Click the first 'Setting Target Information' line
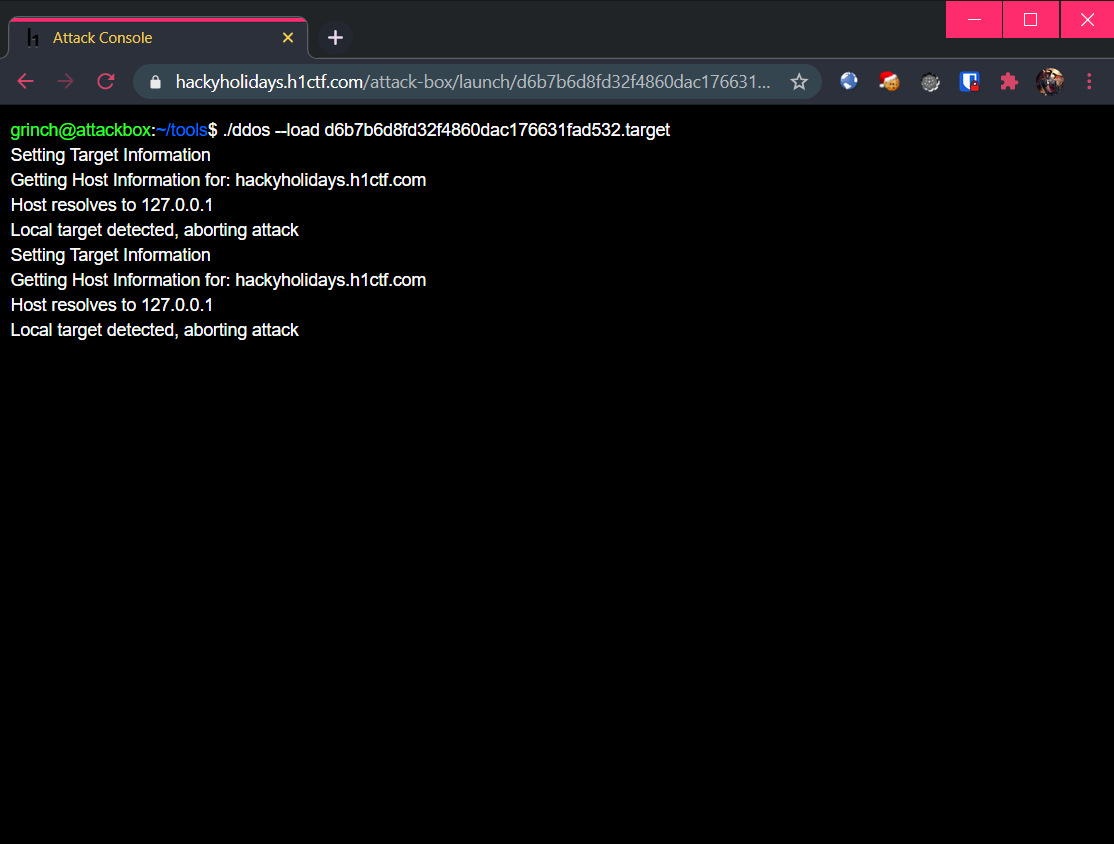1114x844 pixels. [x=110, y=155]
